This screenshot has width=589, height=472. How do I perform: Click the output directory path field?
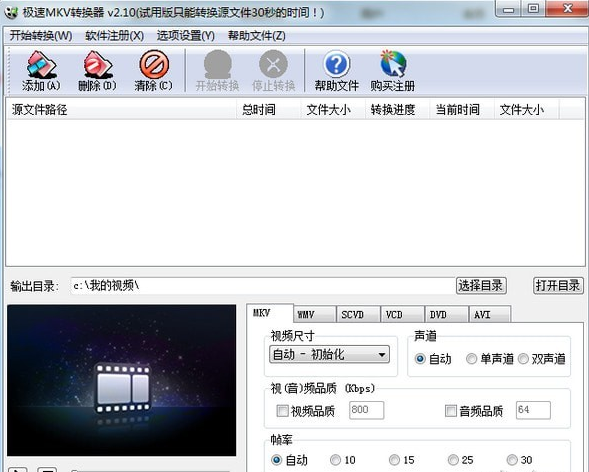tap(263, 286)
